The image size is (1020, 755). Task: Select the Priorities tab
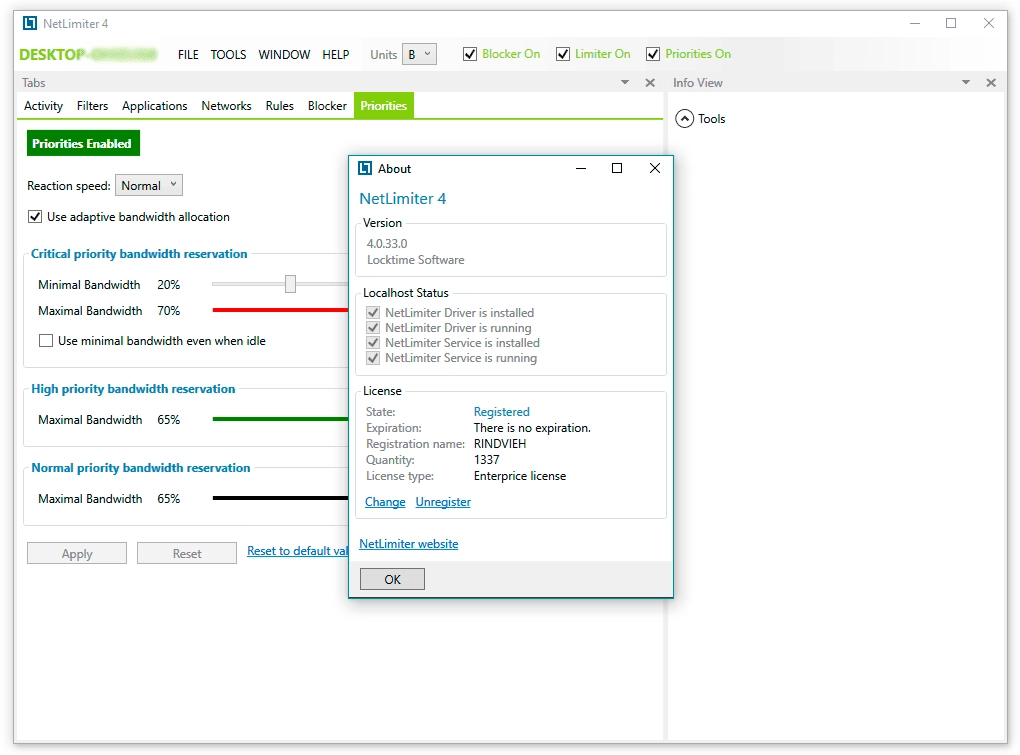pos(384,105)
